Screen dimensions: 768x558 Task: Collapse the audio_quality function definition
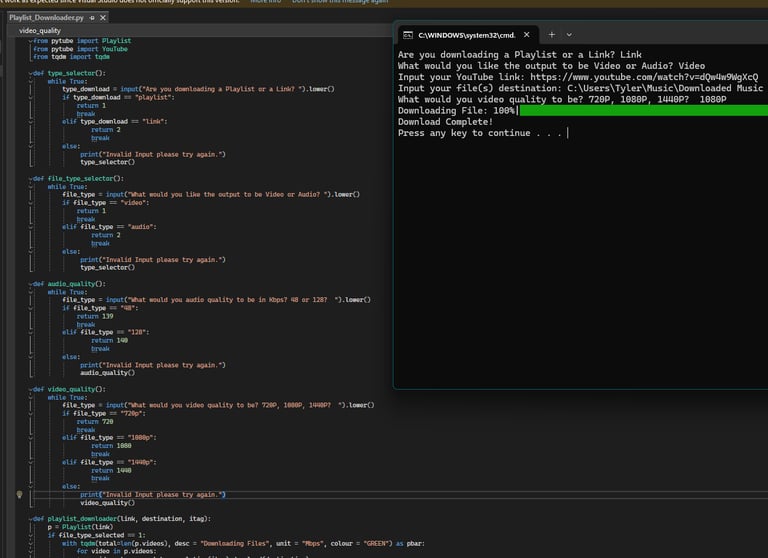[32, 283]
